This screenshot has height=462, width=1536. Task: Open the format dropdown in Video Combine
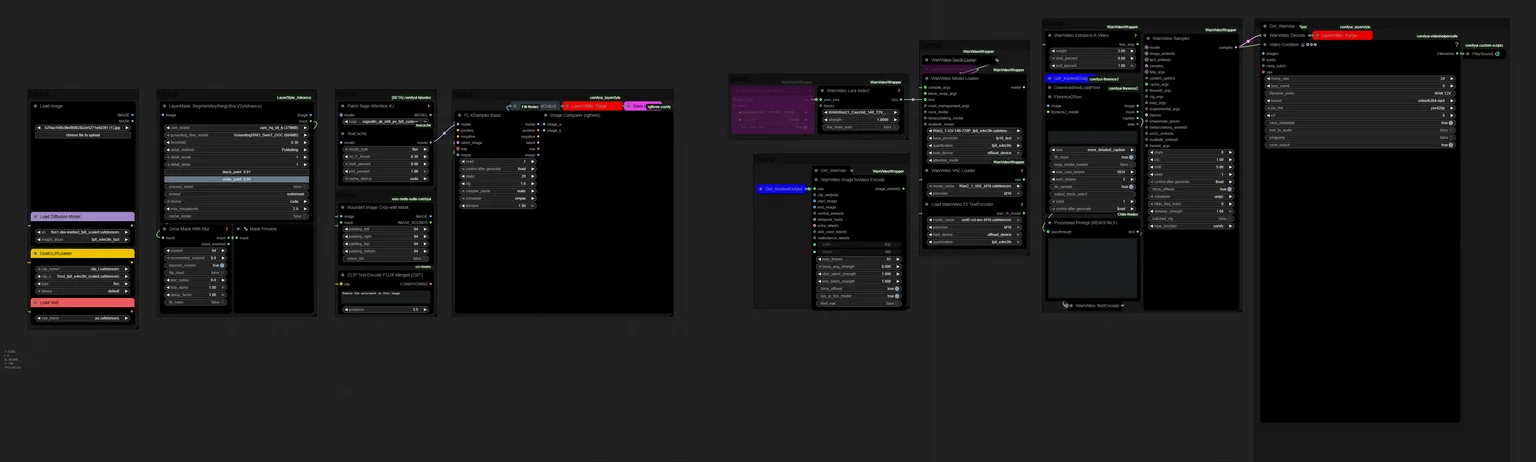pos(1360,100)
